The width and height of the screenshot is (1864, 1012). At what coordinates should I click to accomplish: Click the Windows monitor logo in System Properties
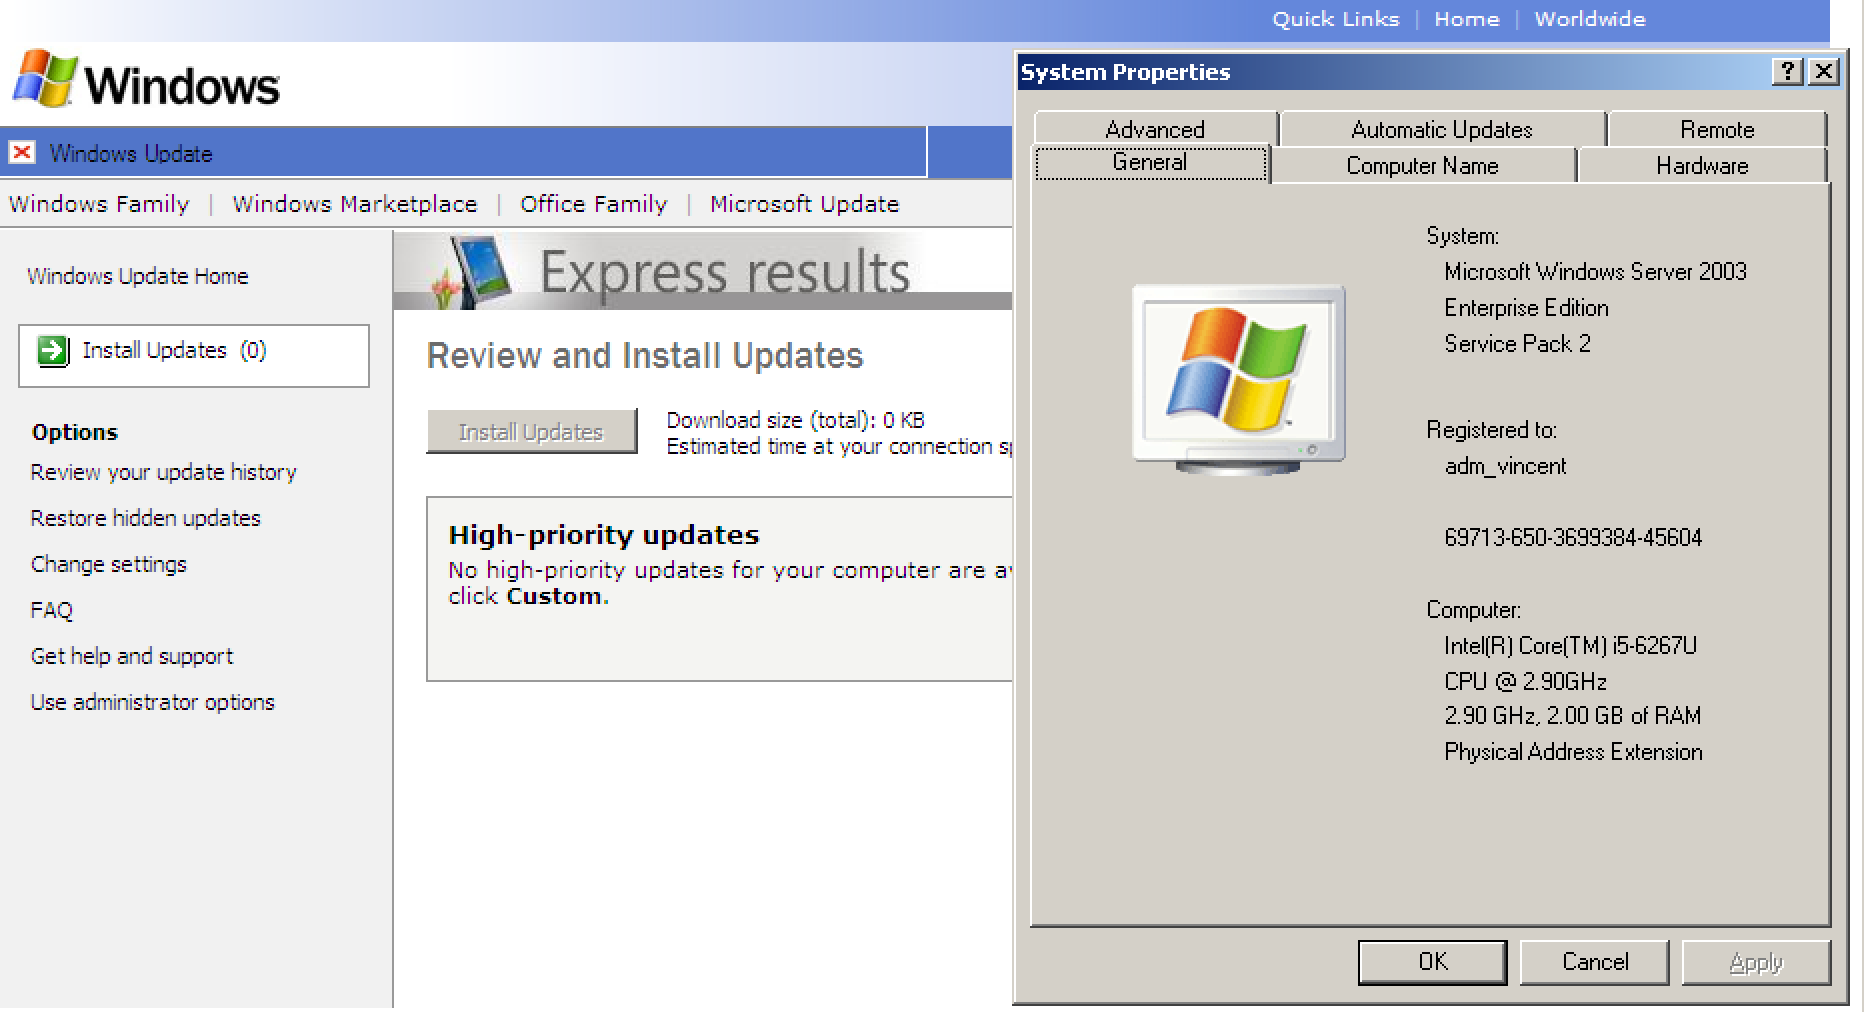(1238, 378)
